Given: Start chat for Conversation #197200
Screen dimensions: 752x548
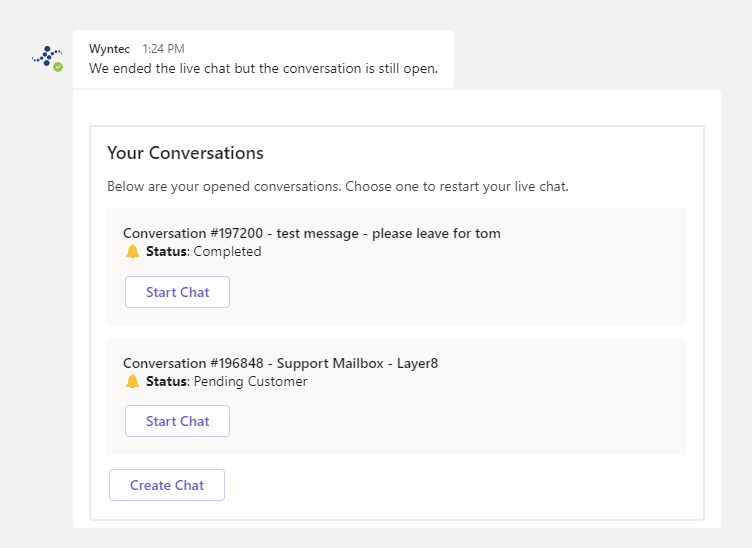Looking at the screenshot, I should pyautogui.click(x=177, y=292).
